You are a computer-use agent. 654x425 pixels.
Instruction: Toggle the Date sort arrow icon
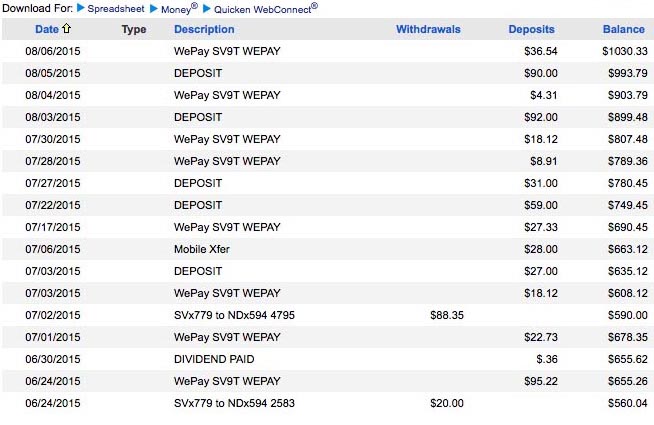[66, 28]
